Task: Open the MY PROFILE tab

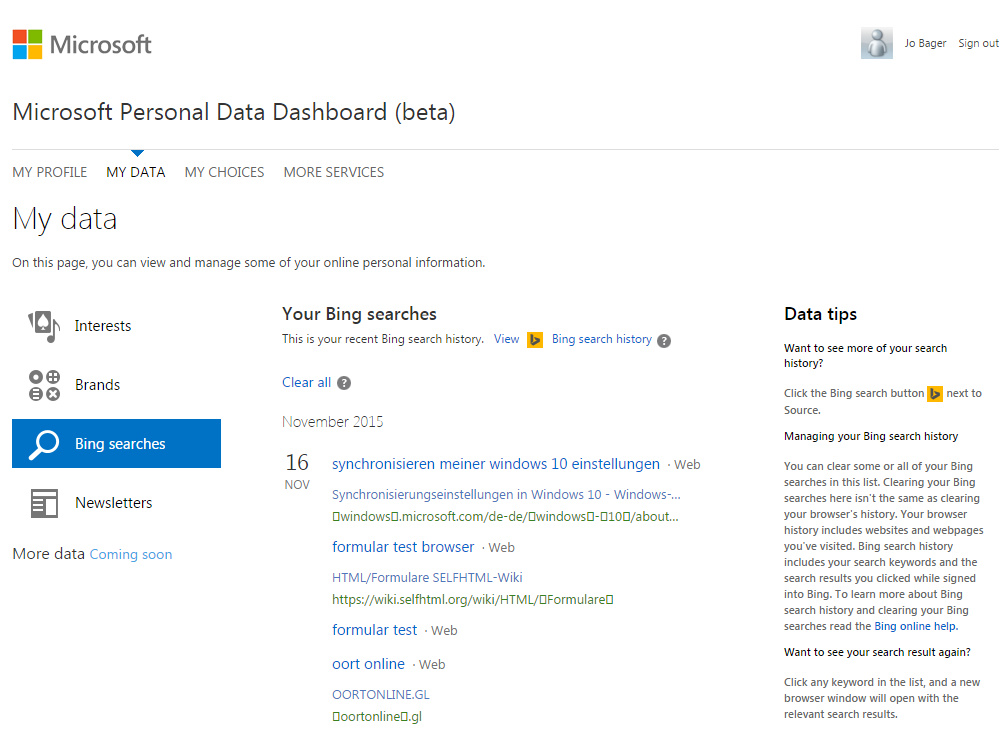Action: [50, 172]
